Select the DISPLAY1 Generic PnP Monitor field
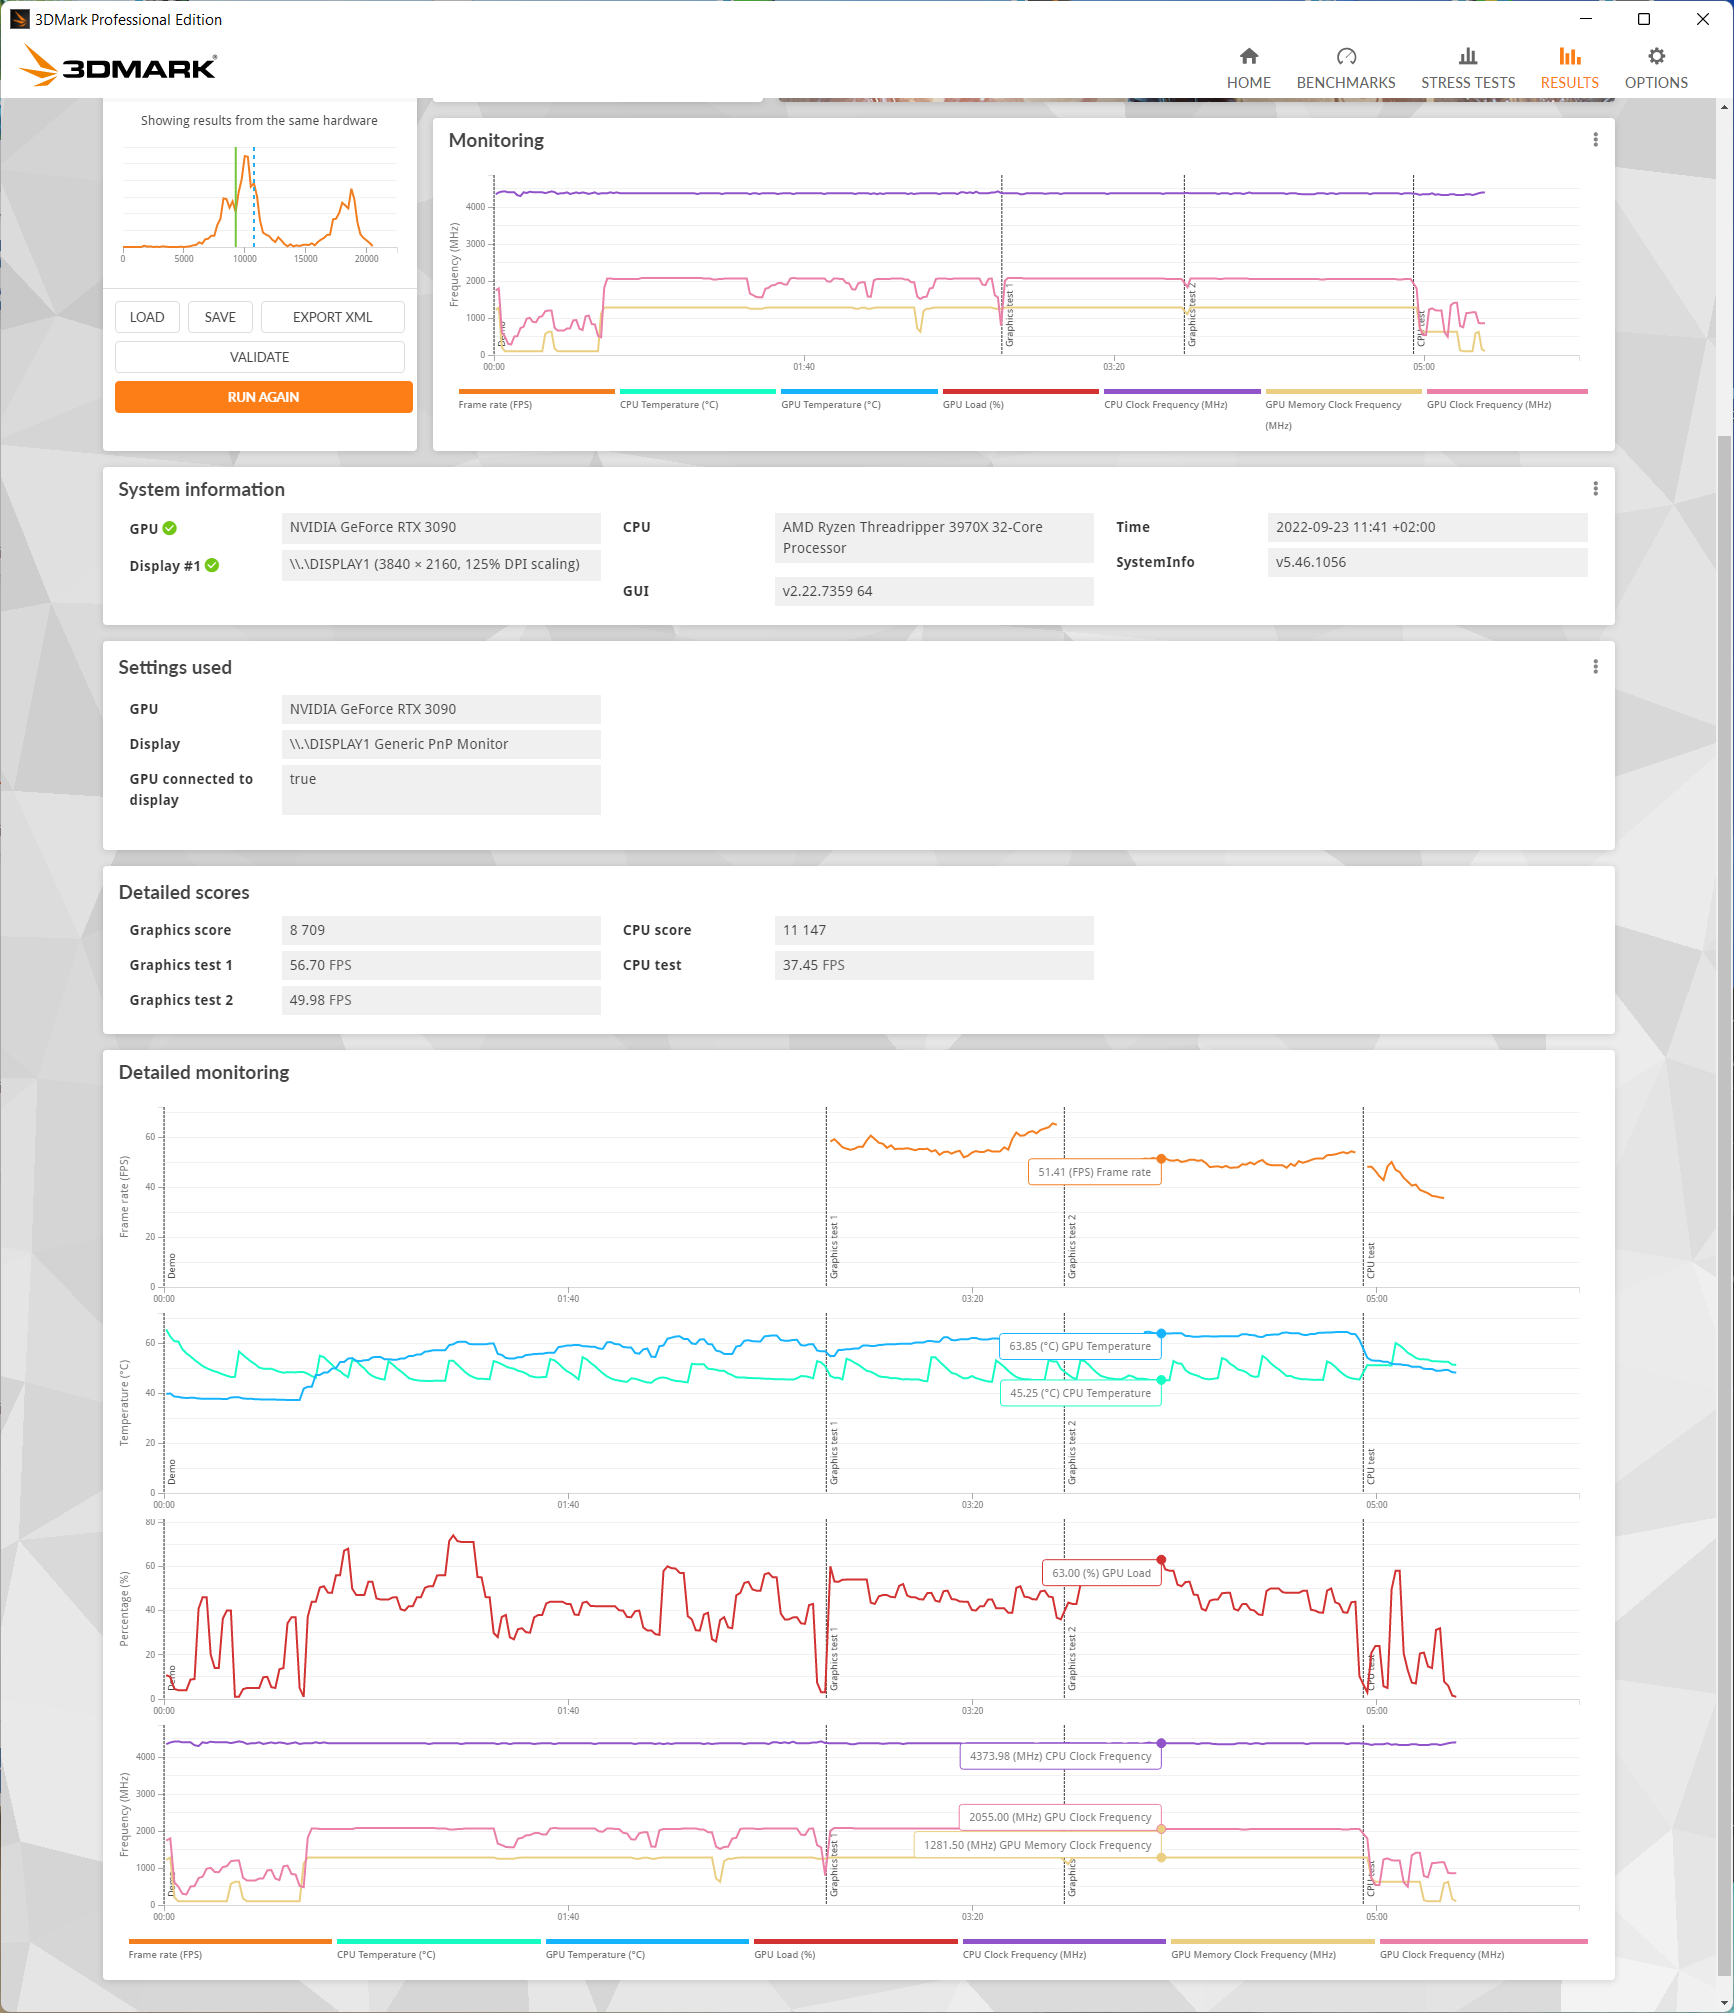This screenshot has height=2013, width=1734. click(441, 744)
